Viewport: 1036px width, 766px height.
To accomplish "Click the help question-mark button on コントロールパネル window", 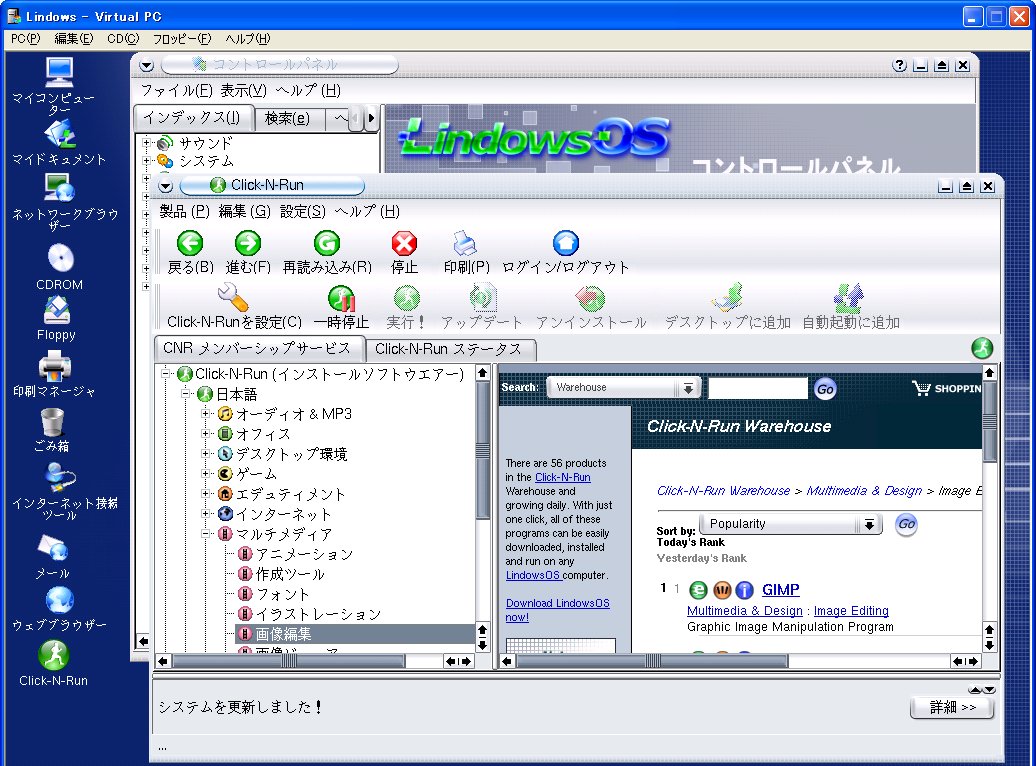I will click(899, 65).
